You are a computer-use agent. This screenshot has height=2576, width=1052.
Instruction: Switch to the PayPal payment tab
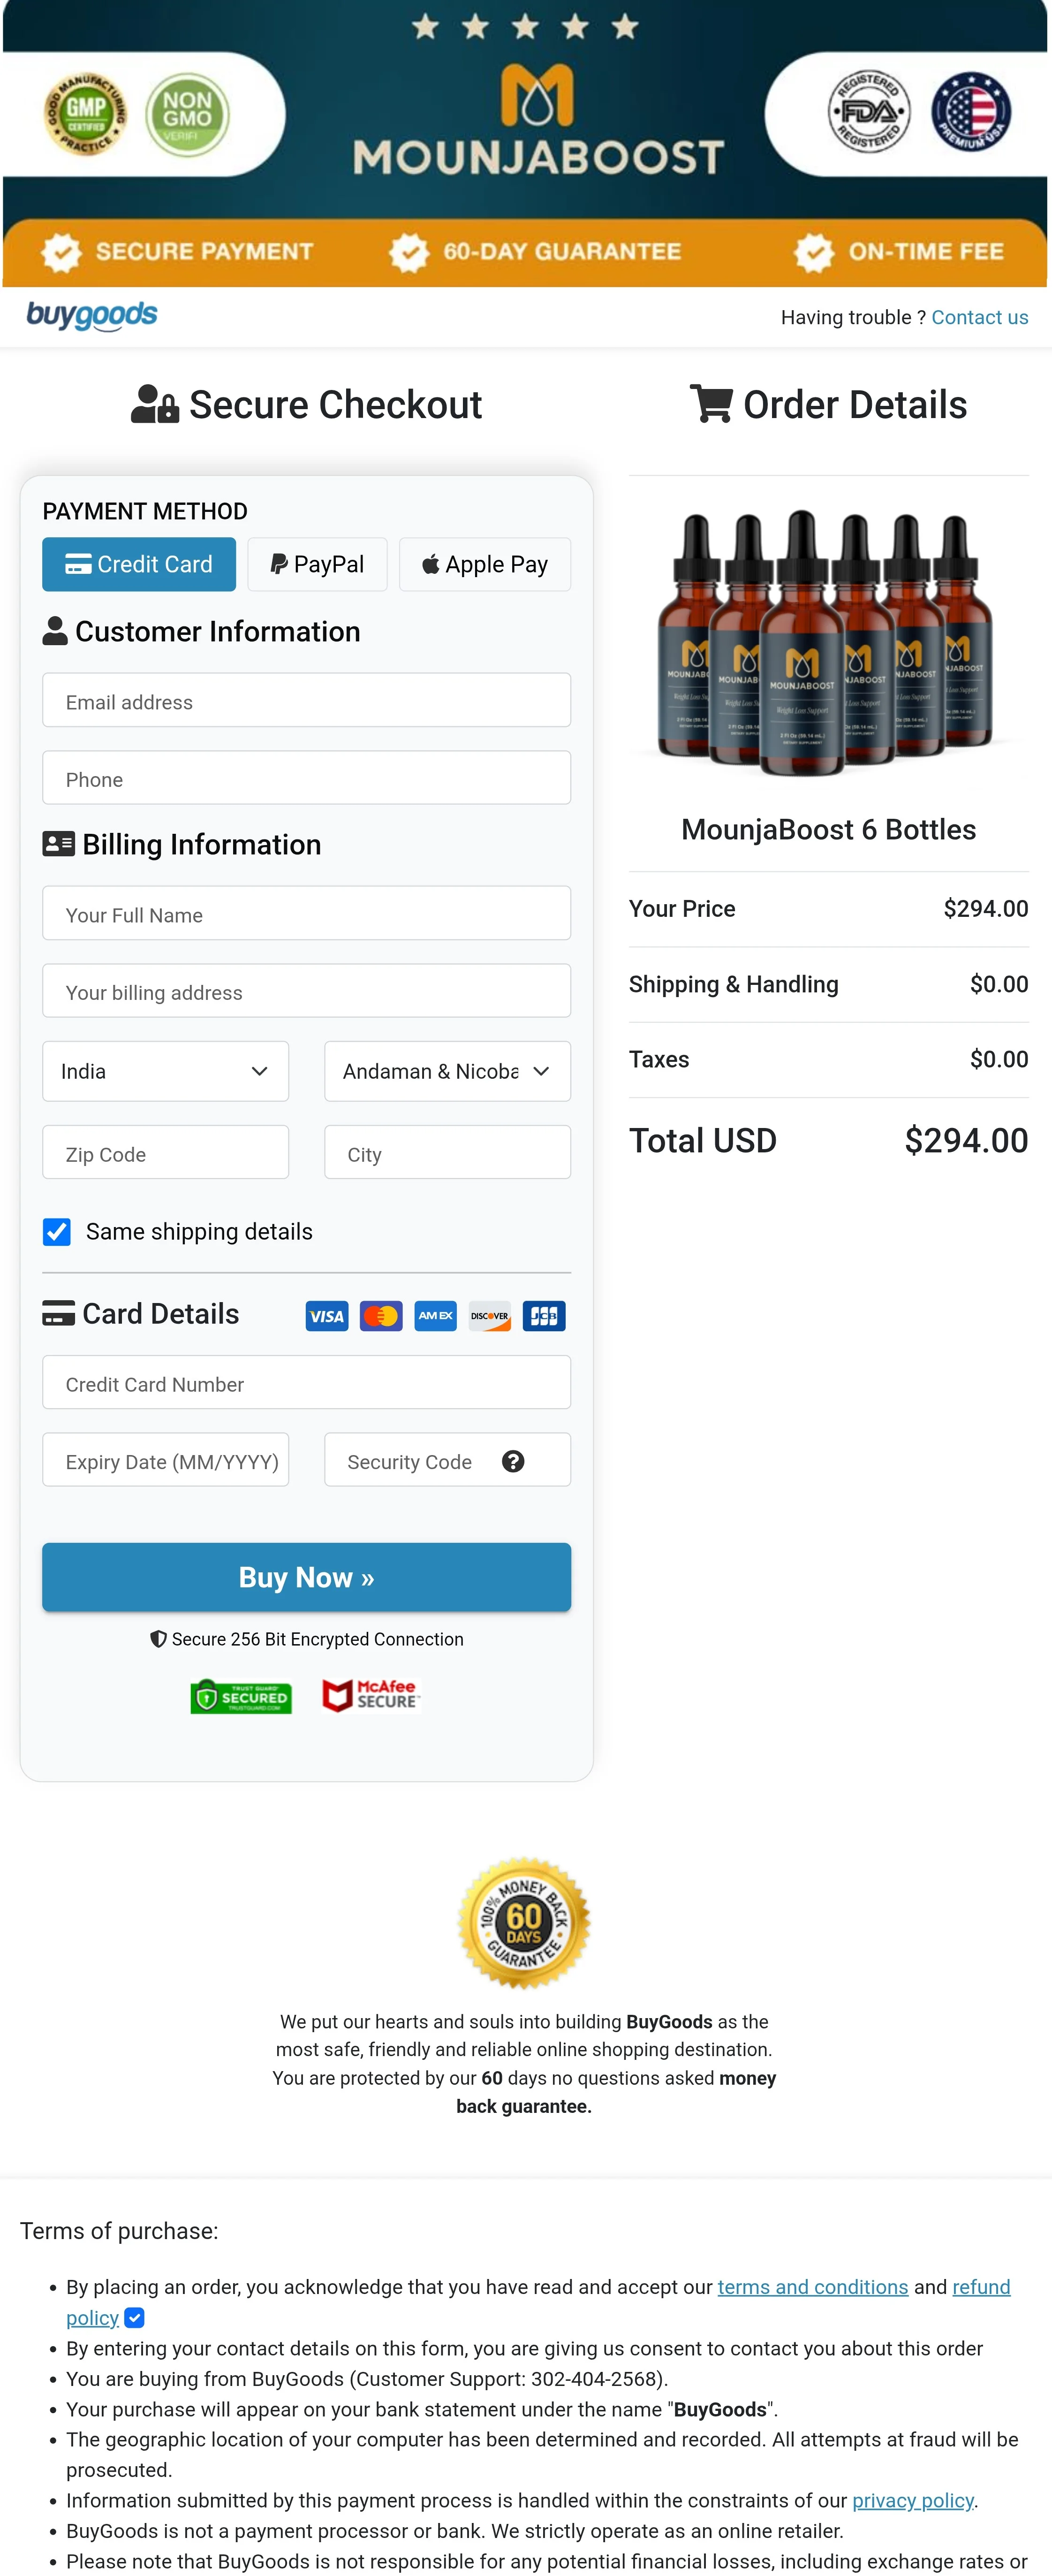coord(317,564)
